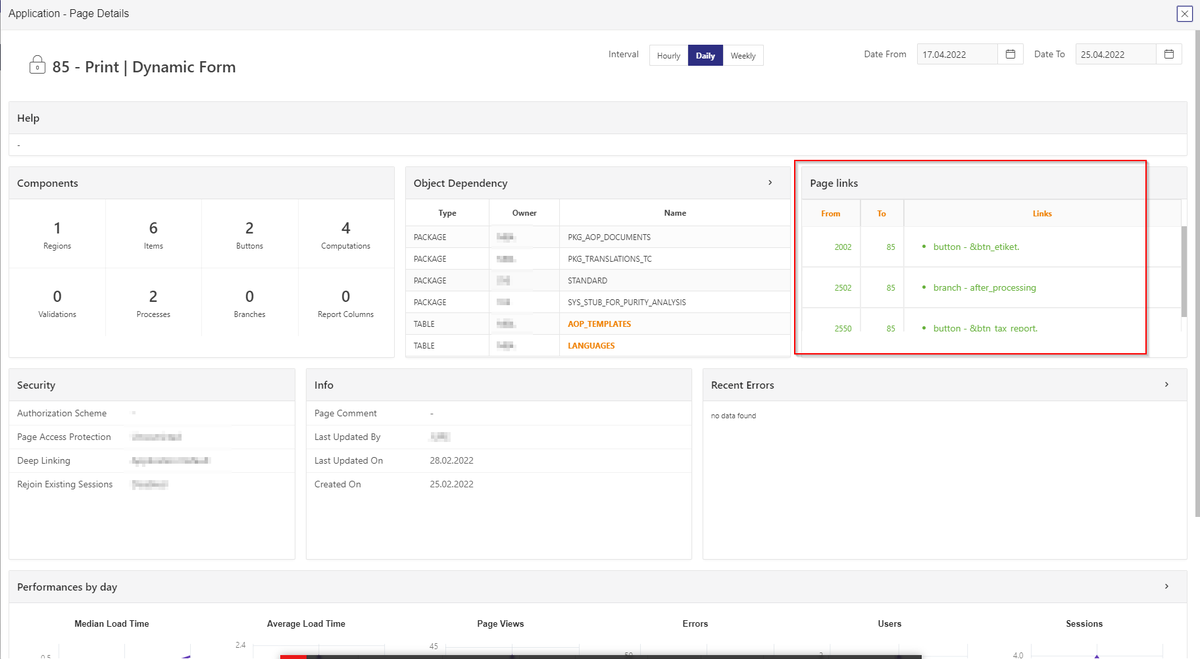1200x659 pixels.
Task: Click the Branches count tile
Action: (x=249, y=303)
